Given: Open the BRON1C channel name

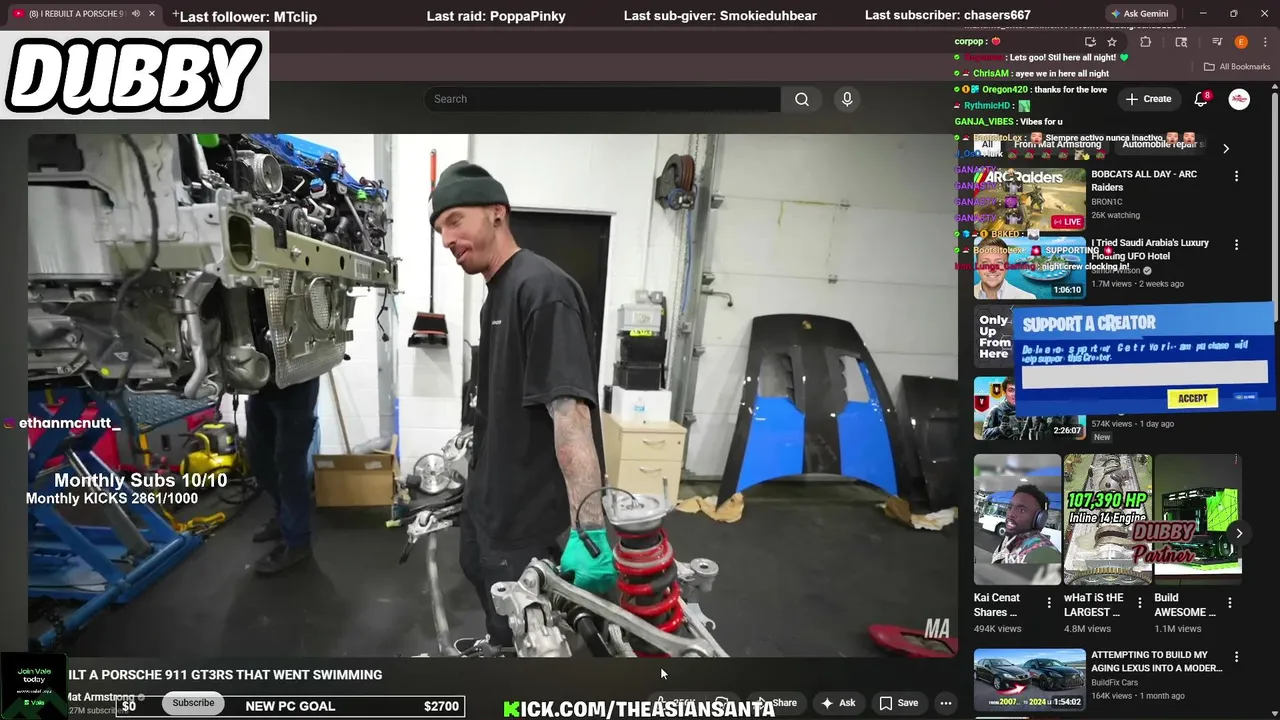Looking at the screenshot, I should coord(1107,202).
